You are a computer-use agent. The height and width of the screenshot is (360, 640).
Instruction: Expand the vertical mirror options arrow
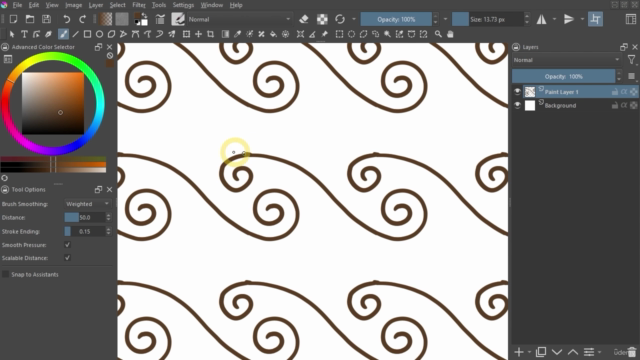click(x=582, y=19)
